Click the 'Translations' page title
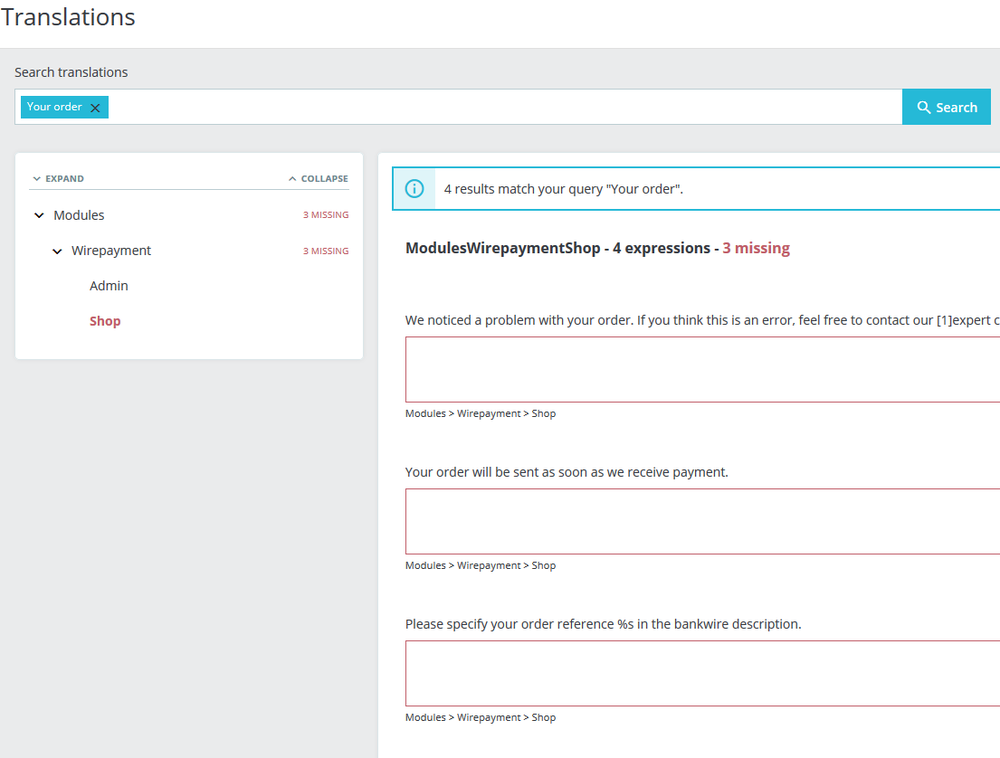 point(68,17)
